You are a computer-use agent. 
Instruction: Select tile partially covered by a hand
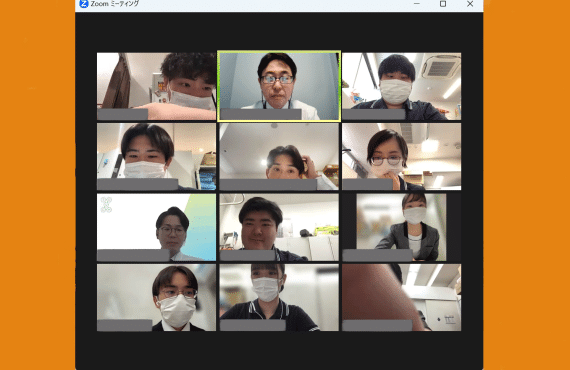click(x=401, y=297)
